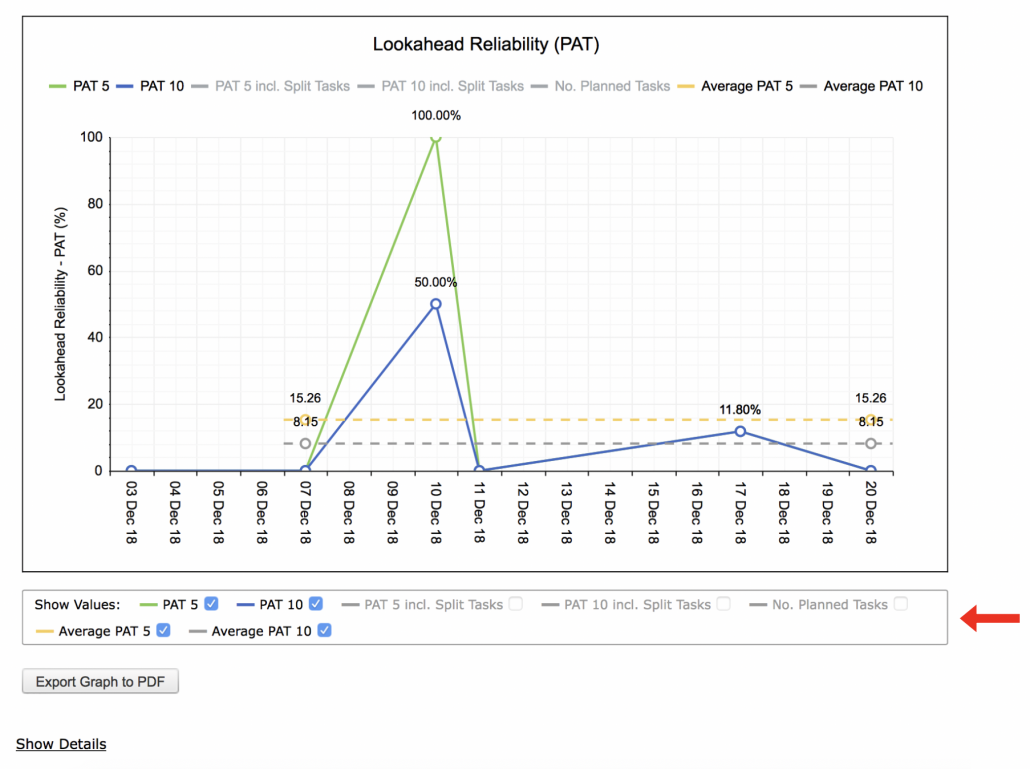Image resolution: width=1030 pixels, height=769 pixels.
Task: Uncheck the PAT 5 show values checkbox
Action: click(x=211, y=604)
